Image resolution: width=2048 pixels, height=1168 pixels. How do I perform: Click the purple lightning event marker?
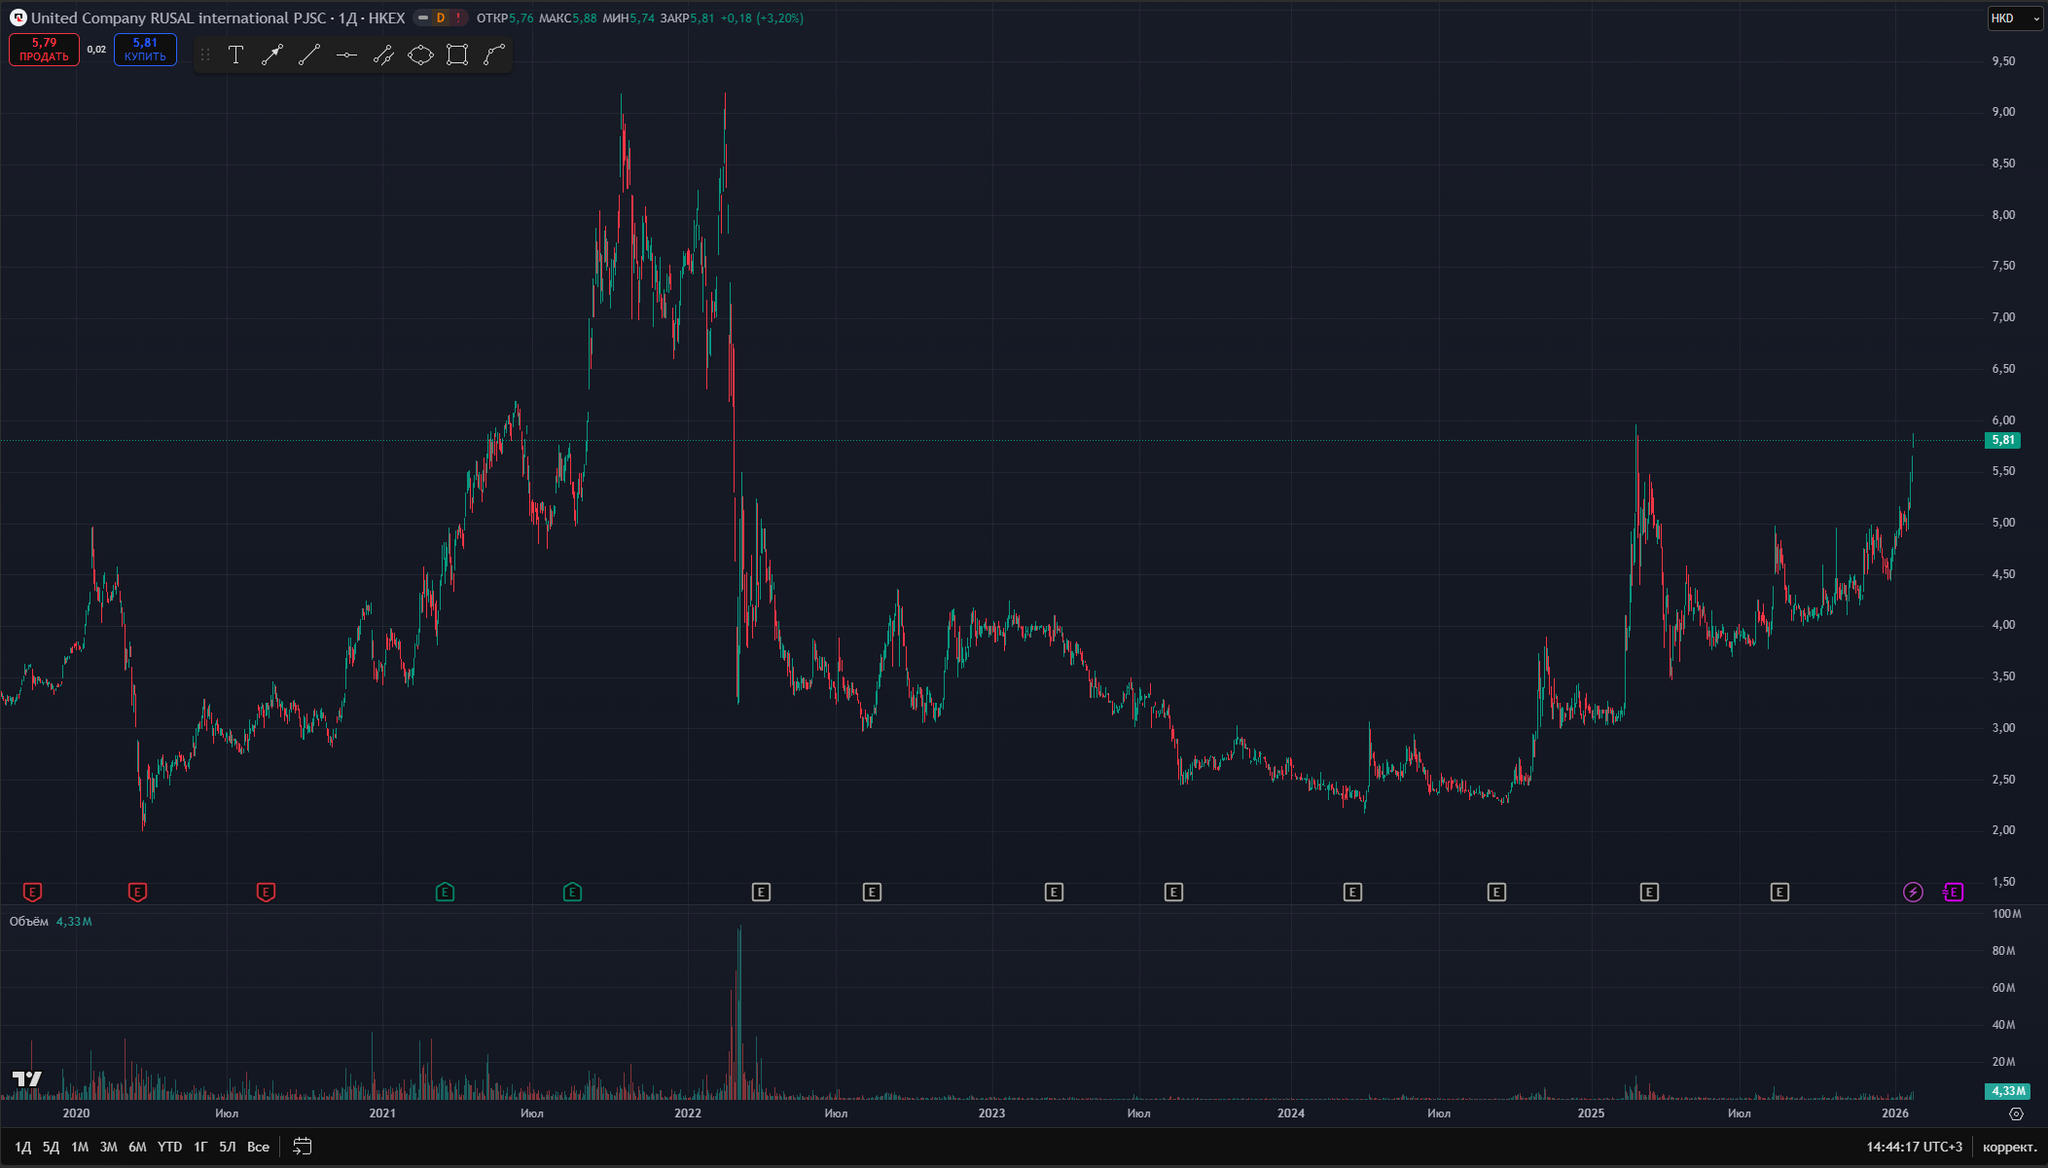tap(1913, 892)
